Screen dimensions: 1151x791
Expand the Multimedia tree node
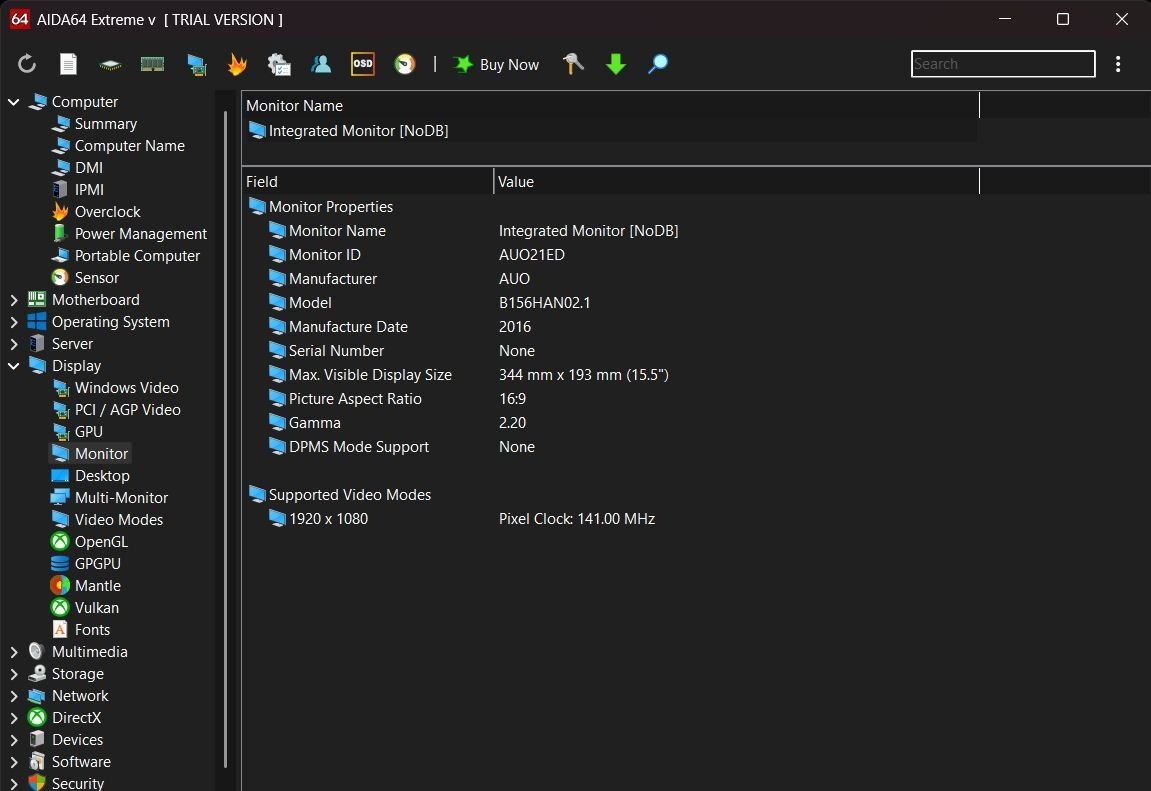pyautogui.click(x=13, y=652)
